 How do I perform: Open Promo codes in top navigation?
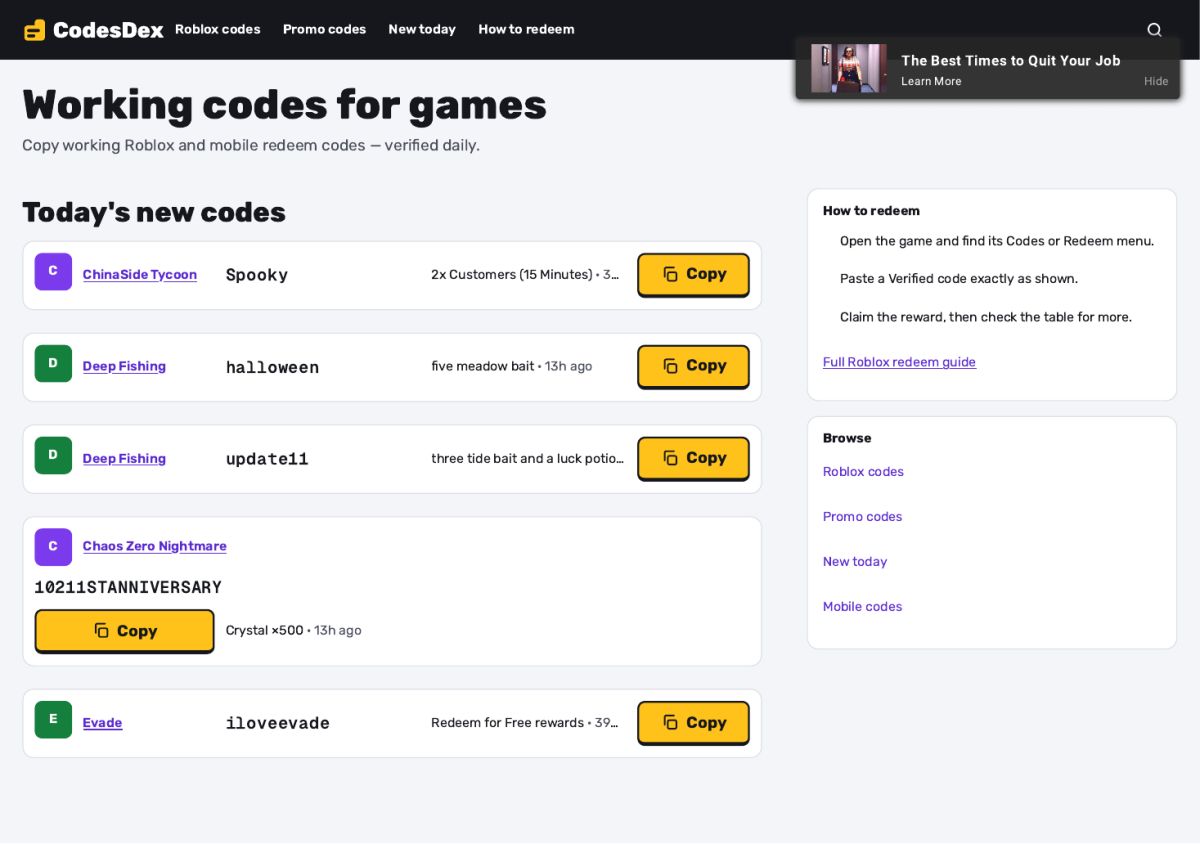point(325,30)
